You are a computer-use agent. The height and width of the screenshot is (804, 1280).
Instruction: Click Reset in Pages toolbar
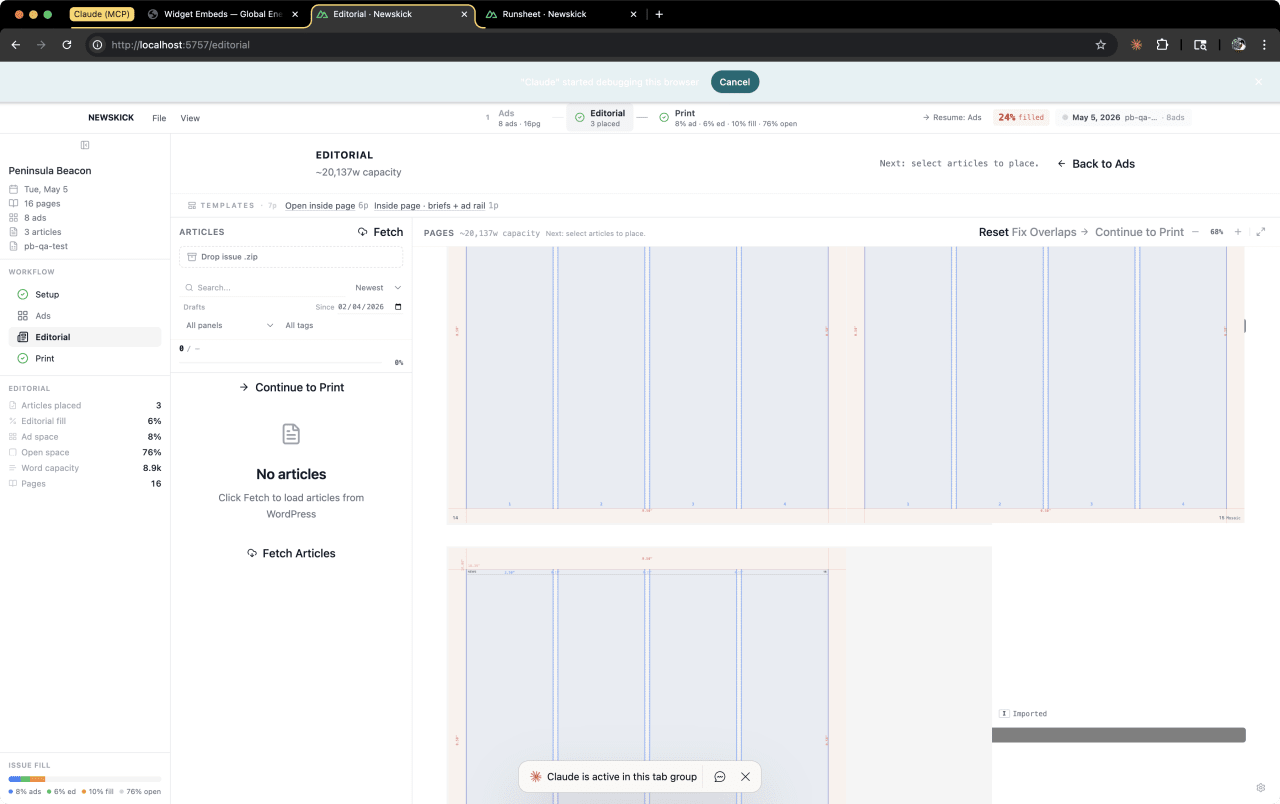point(993,232)
